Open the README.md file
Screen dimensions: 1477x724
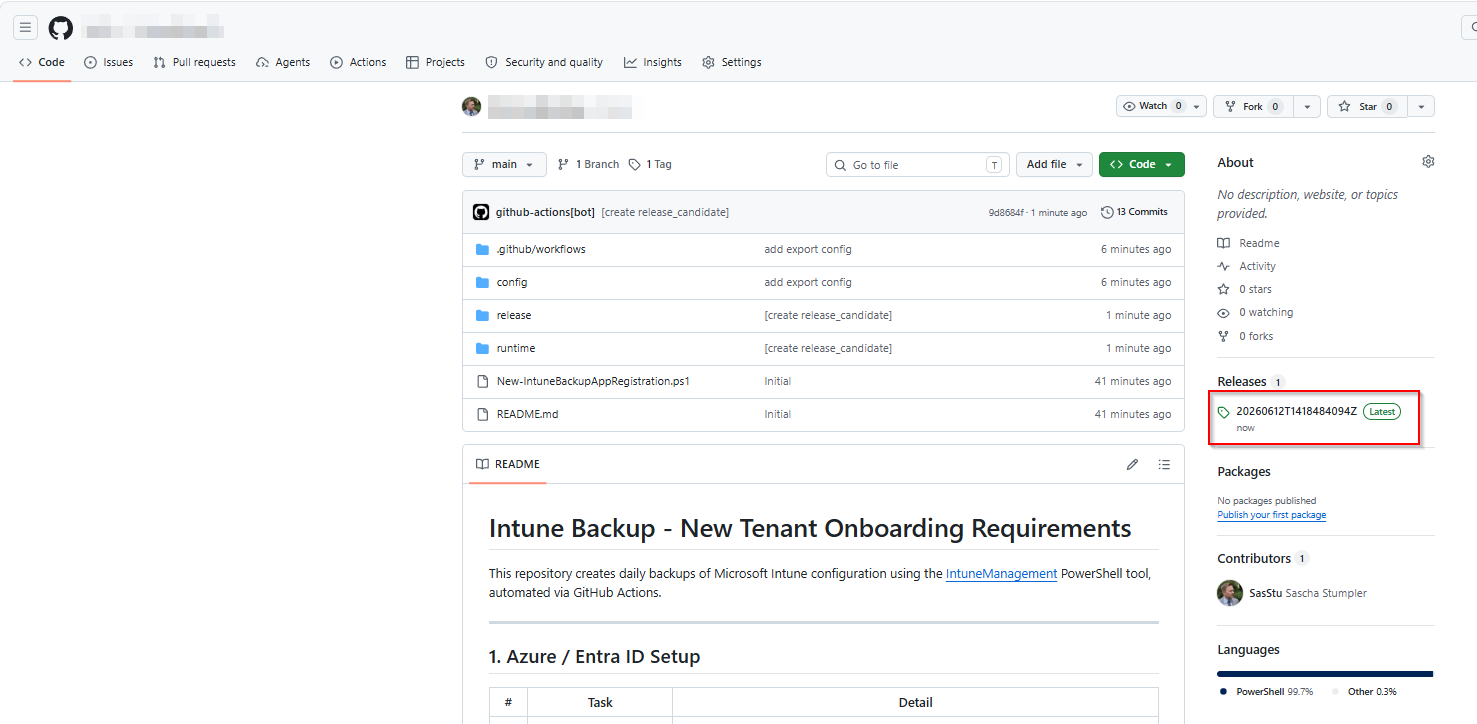[x=528, y=414]
